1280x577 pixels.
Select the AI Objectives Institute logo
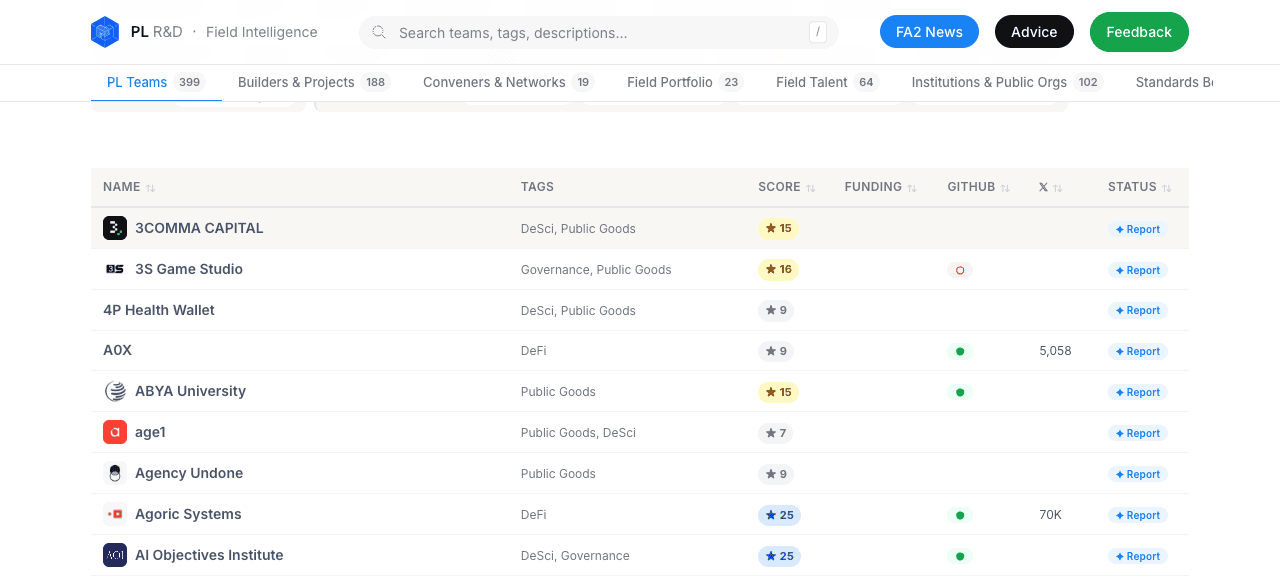point(115,555)
